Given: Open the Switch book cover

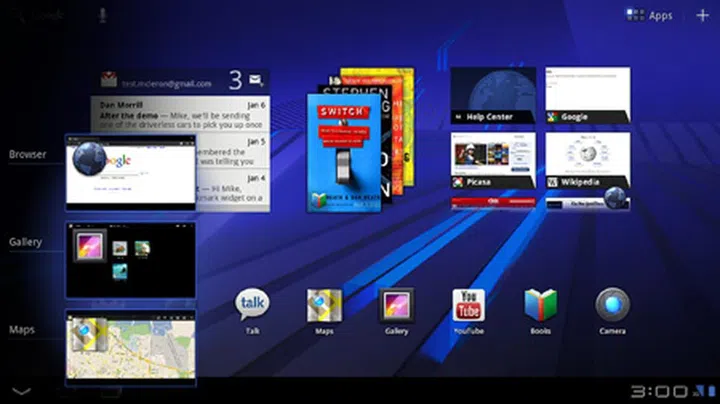Looking at the screenshot, I should 343,153.
